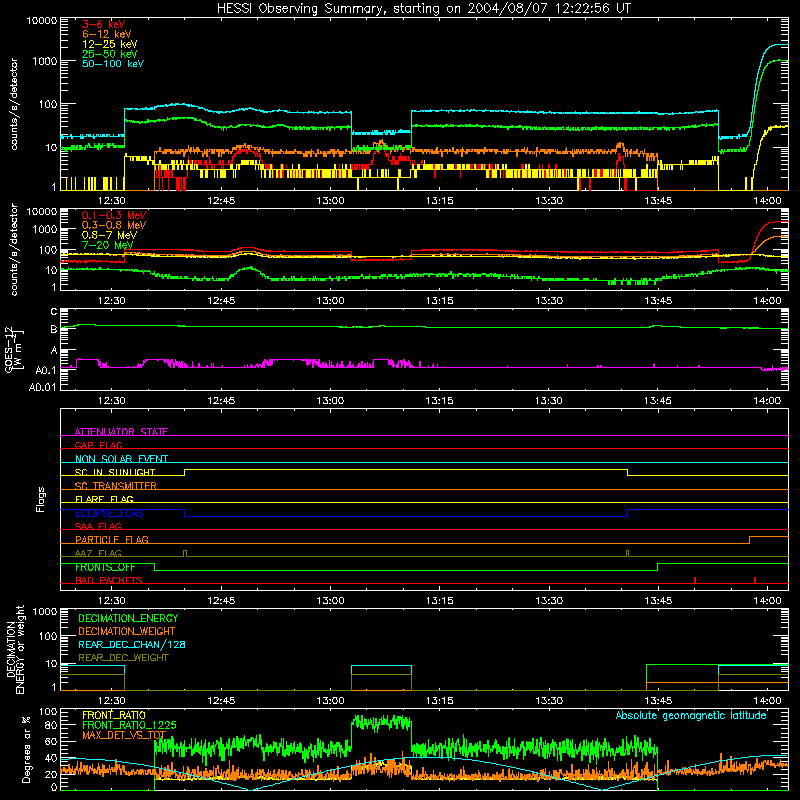Select the 25-50 keV legend label
The width and height of the screenshot is (800, 800).
point(109,54)
